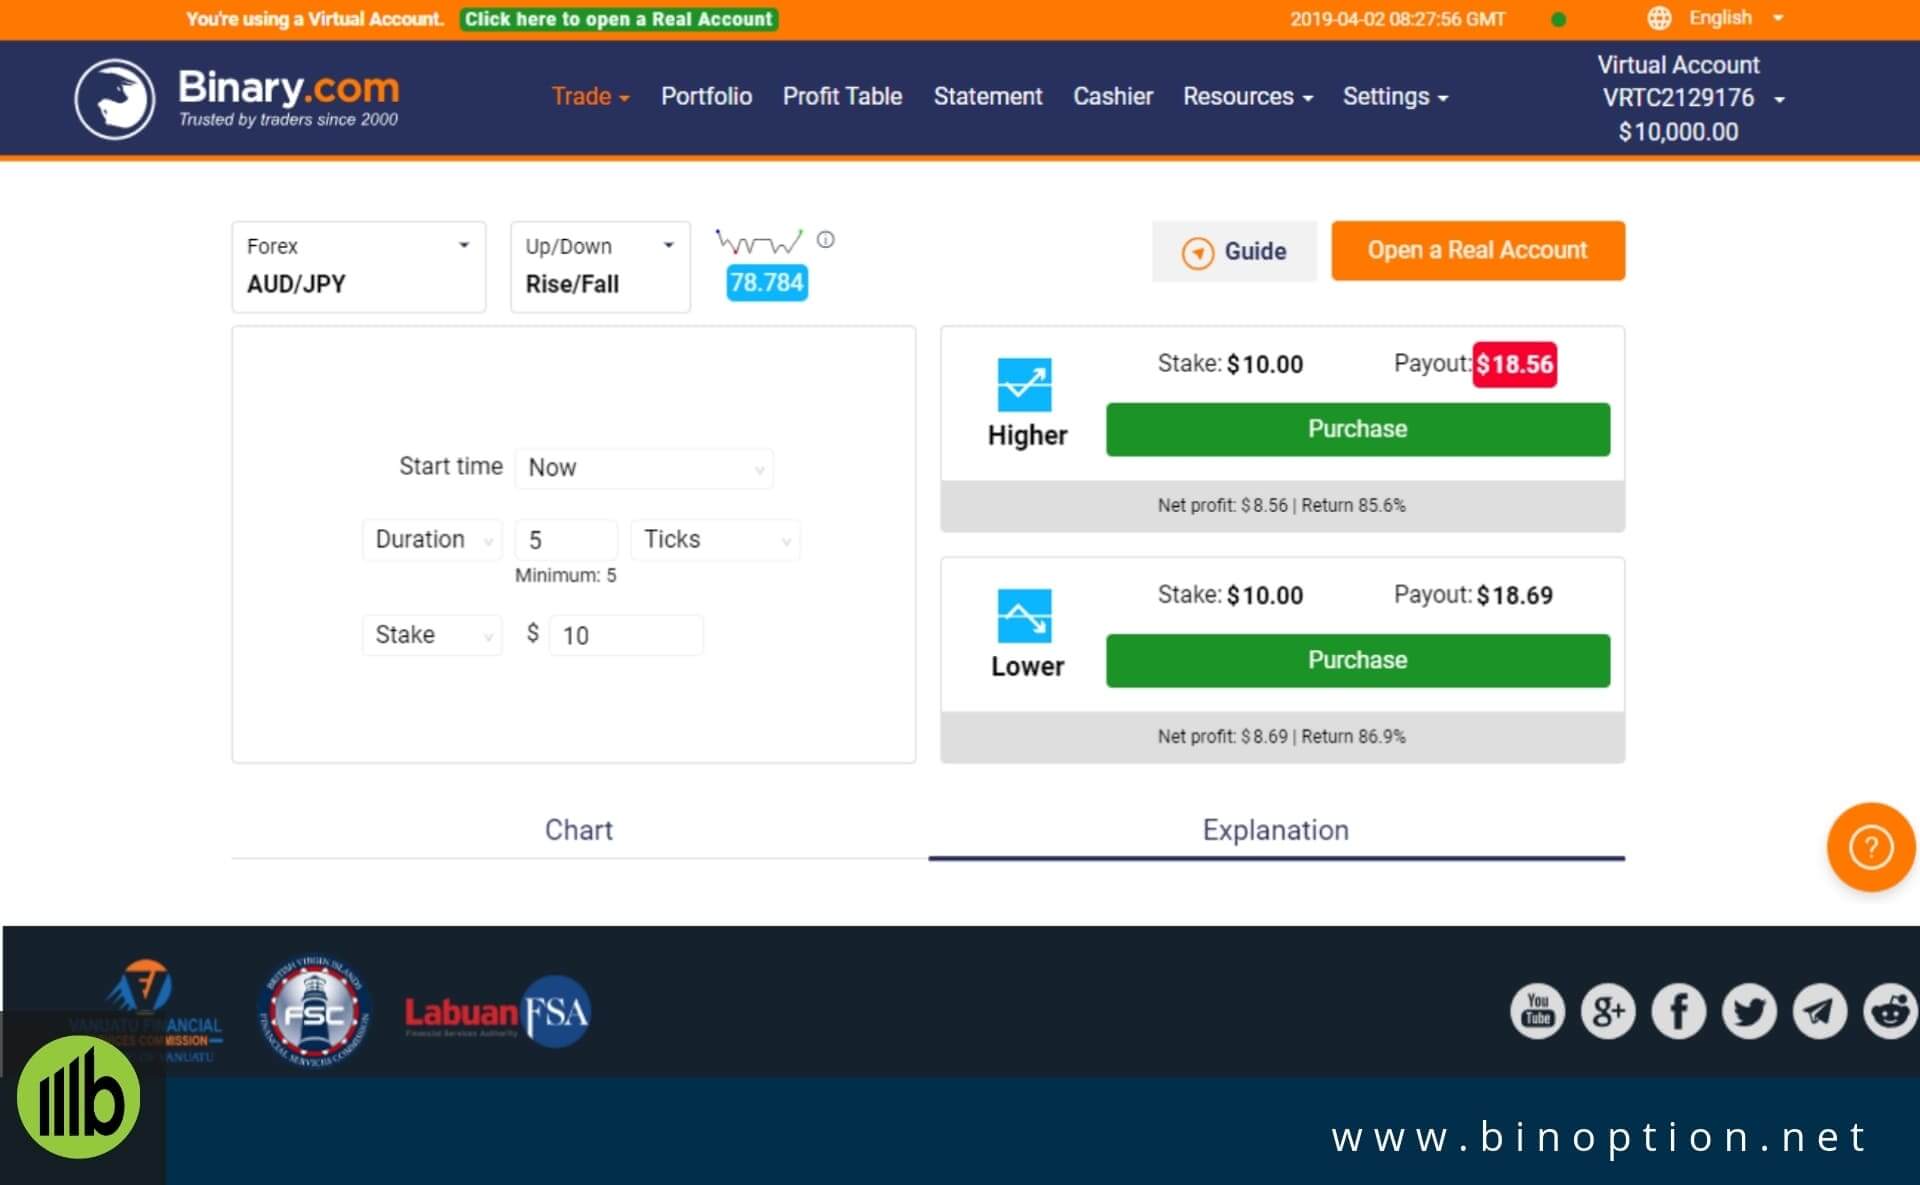This screenshot has width=1920, height=1185.
Task: Open the Telegram social link
Action: tap(1820, 1011)
